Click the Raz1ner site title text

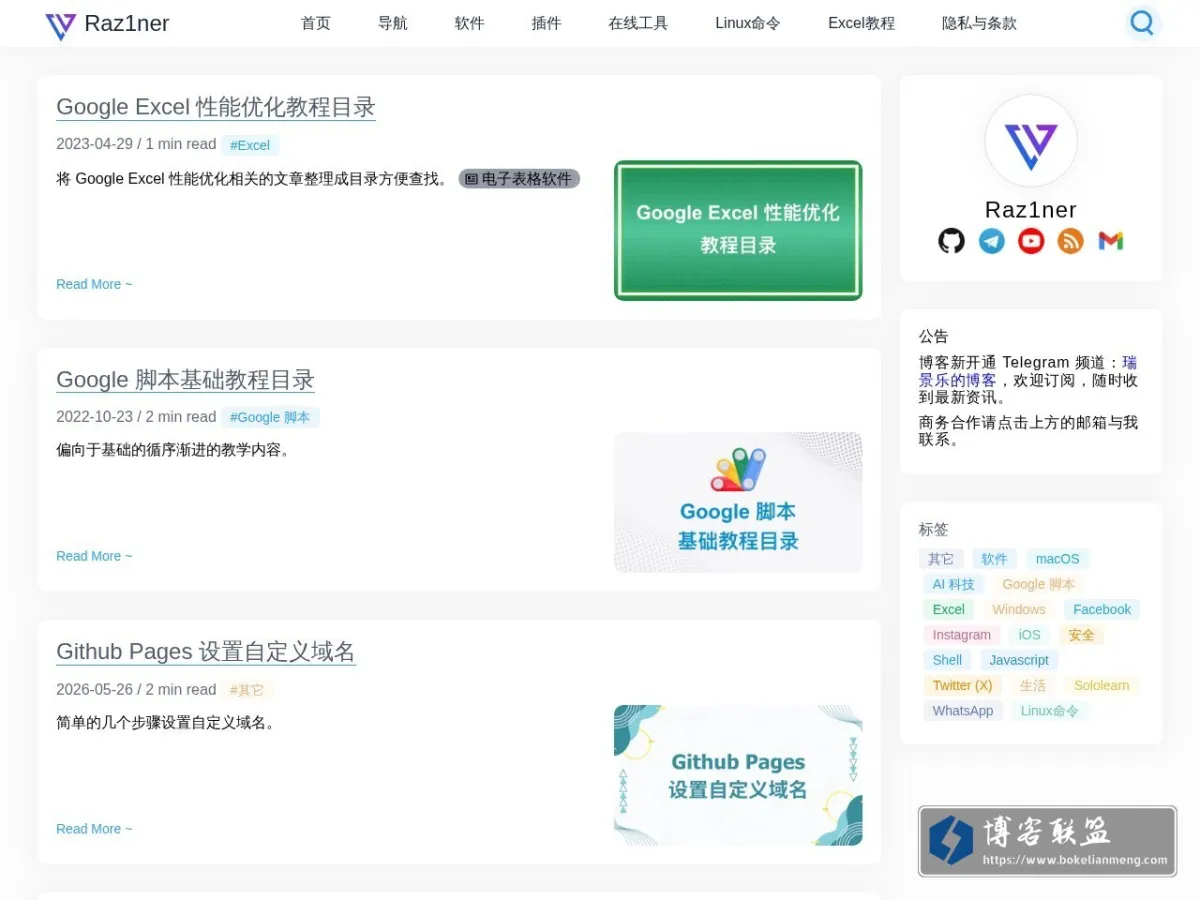click(x=127, y=24)
